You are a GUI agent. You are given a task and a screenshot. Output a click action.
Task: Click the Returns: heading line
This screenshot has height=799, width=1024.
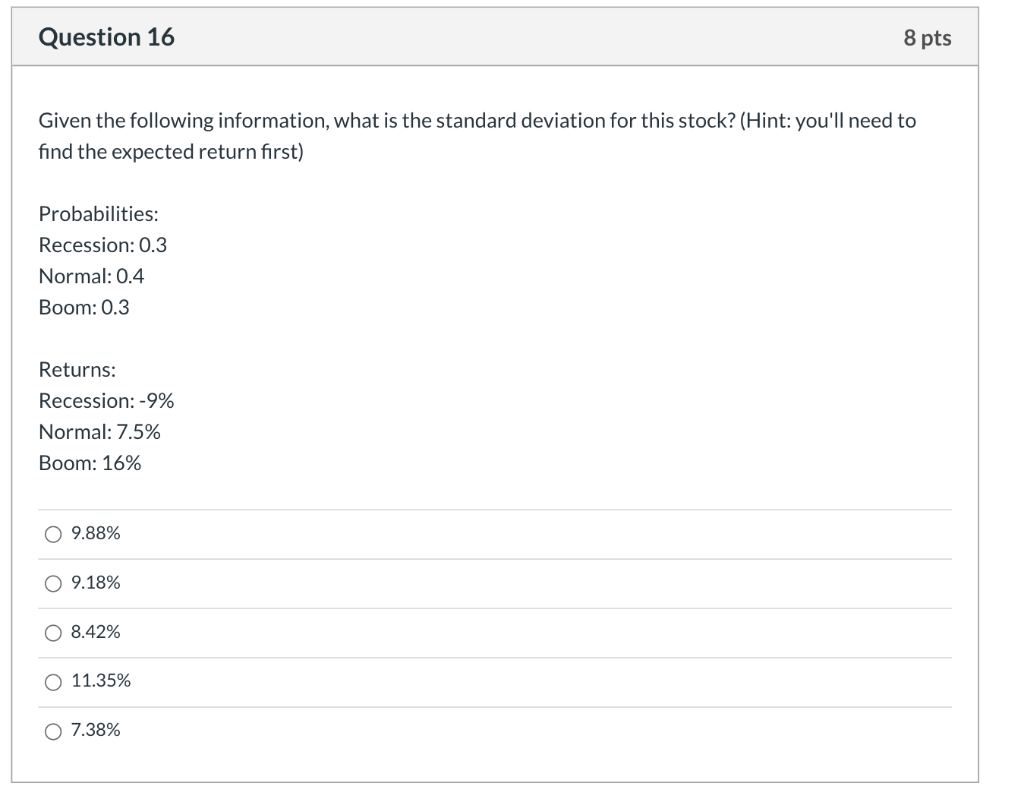[x=77, y=370]
